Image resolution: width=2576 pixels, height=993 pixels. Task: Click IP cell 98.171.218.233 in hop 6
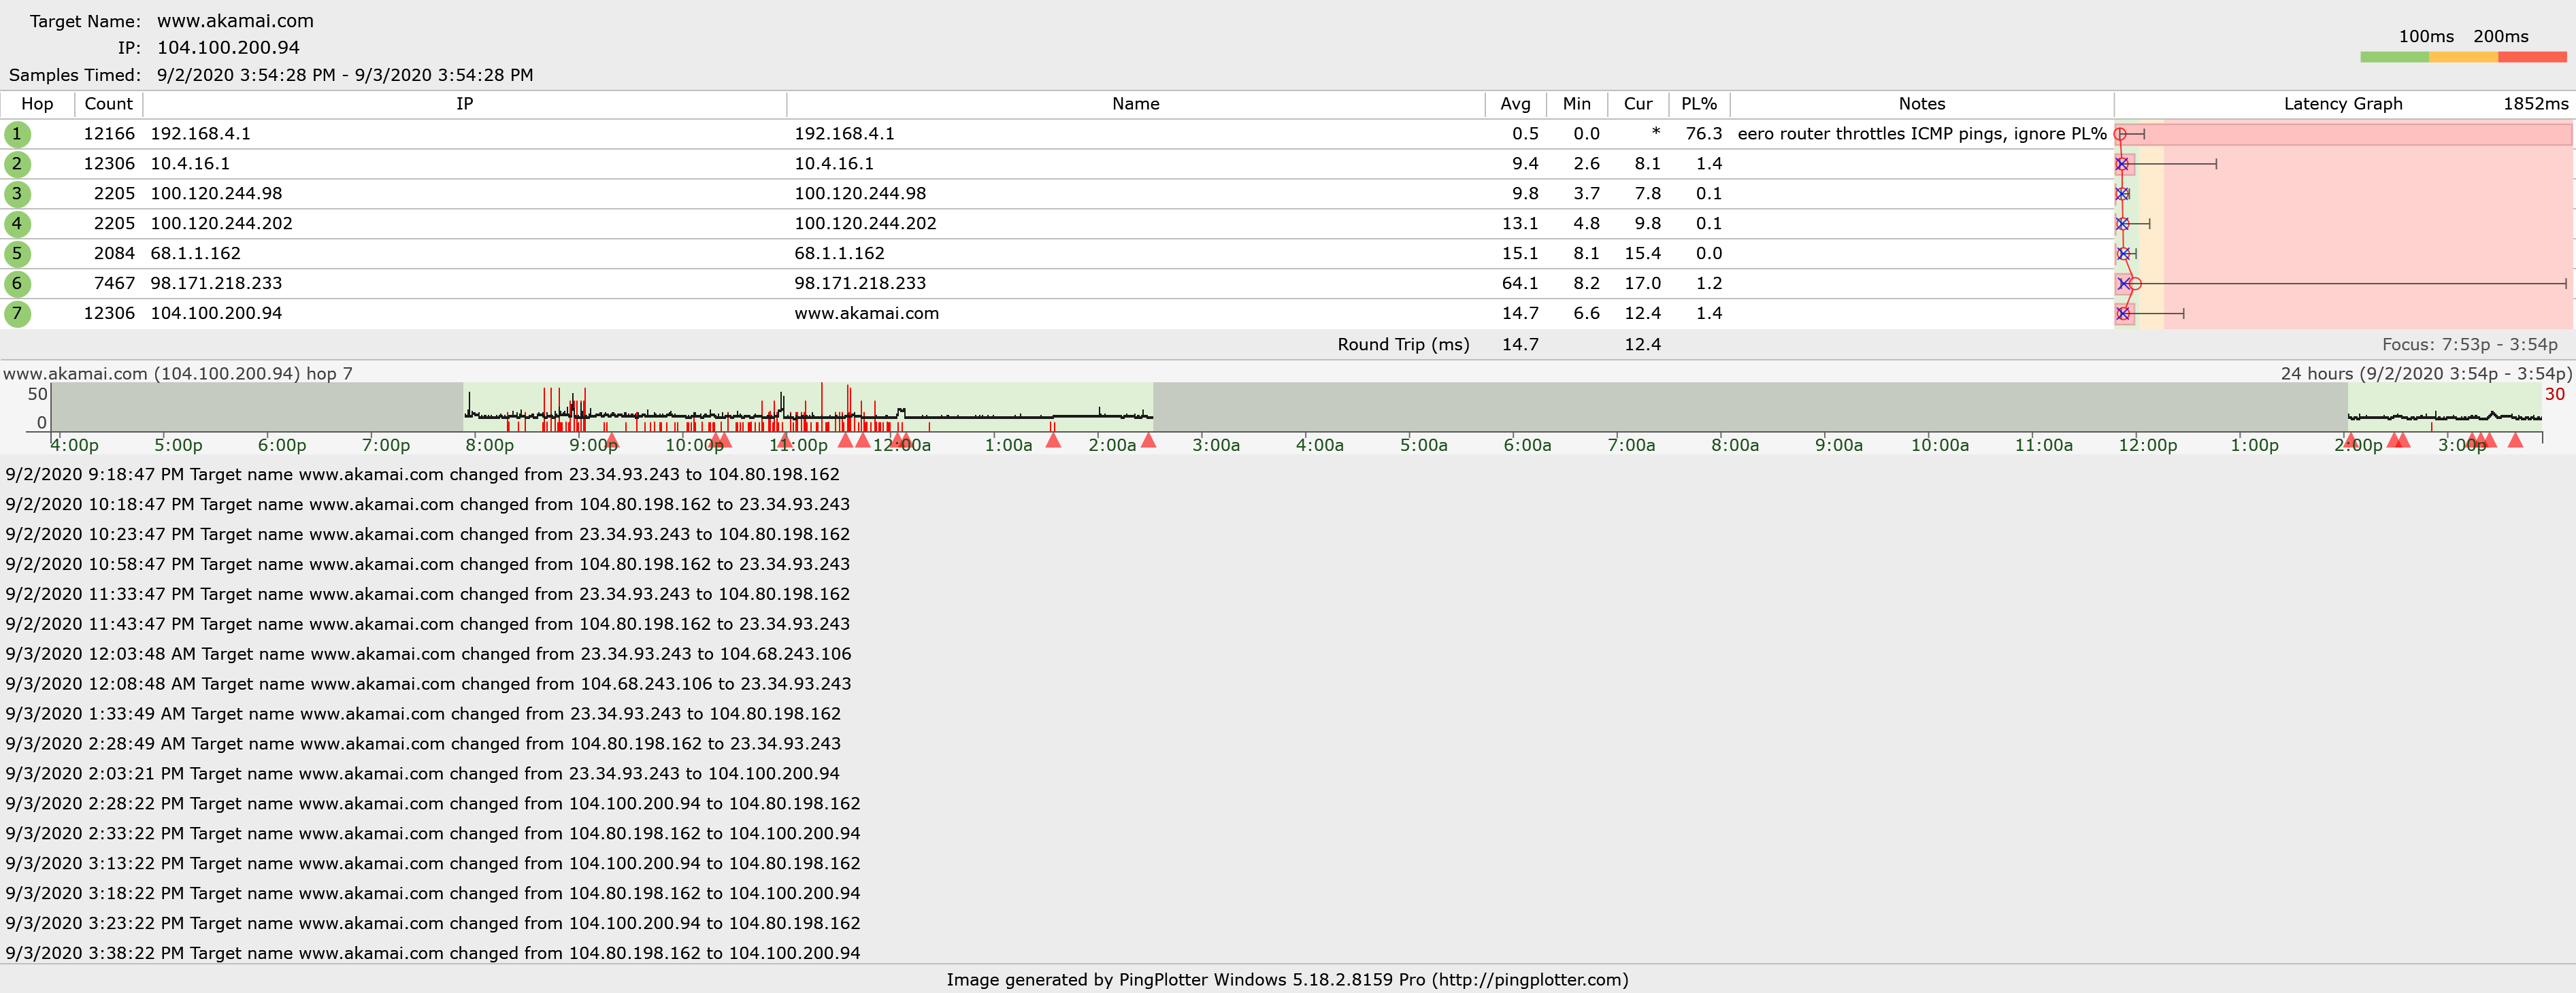tap(216, 284)
